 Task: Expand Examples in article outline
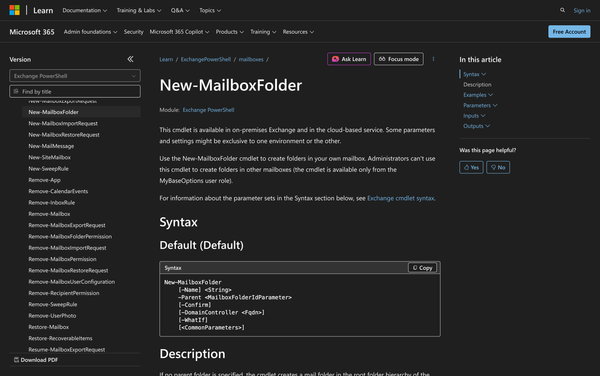pyautogui.click(x=478, y=95)
